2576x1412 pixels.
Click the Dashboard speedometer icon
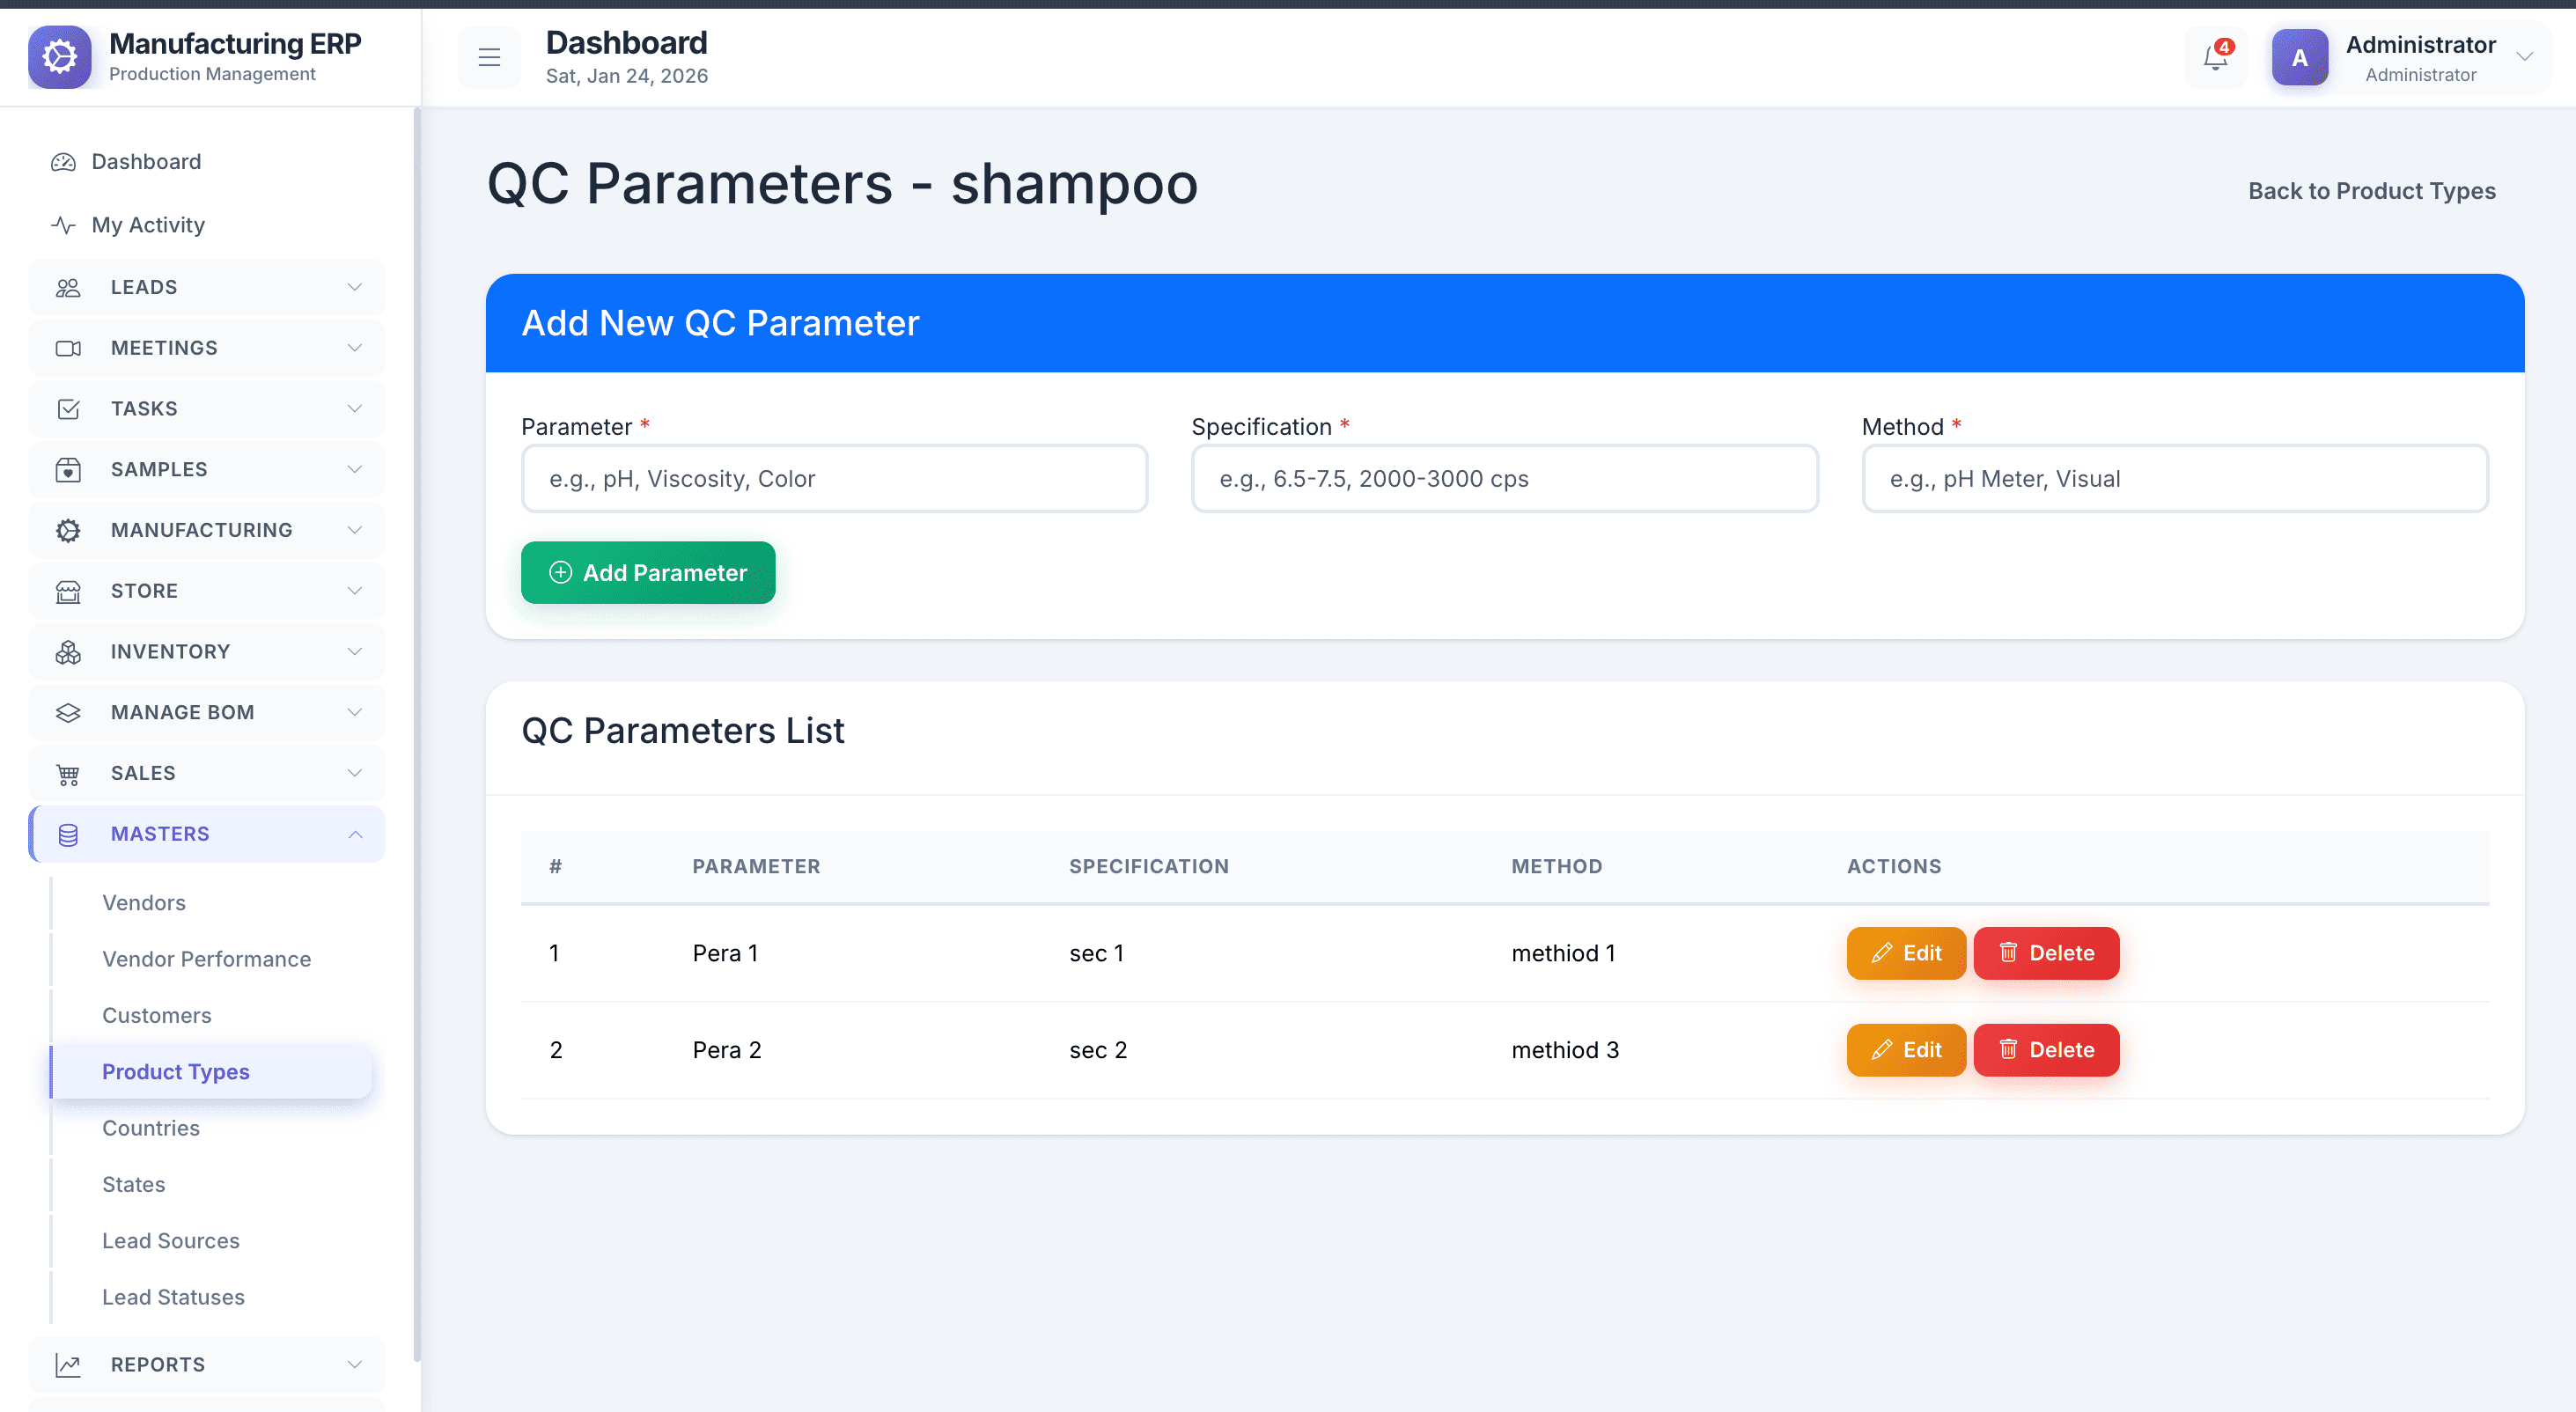(x=63, y=162)
